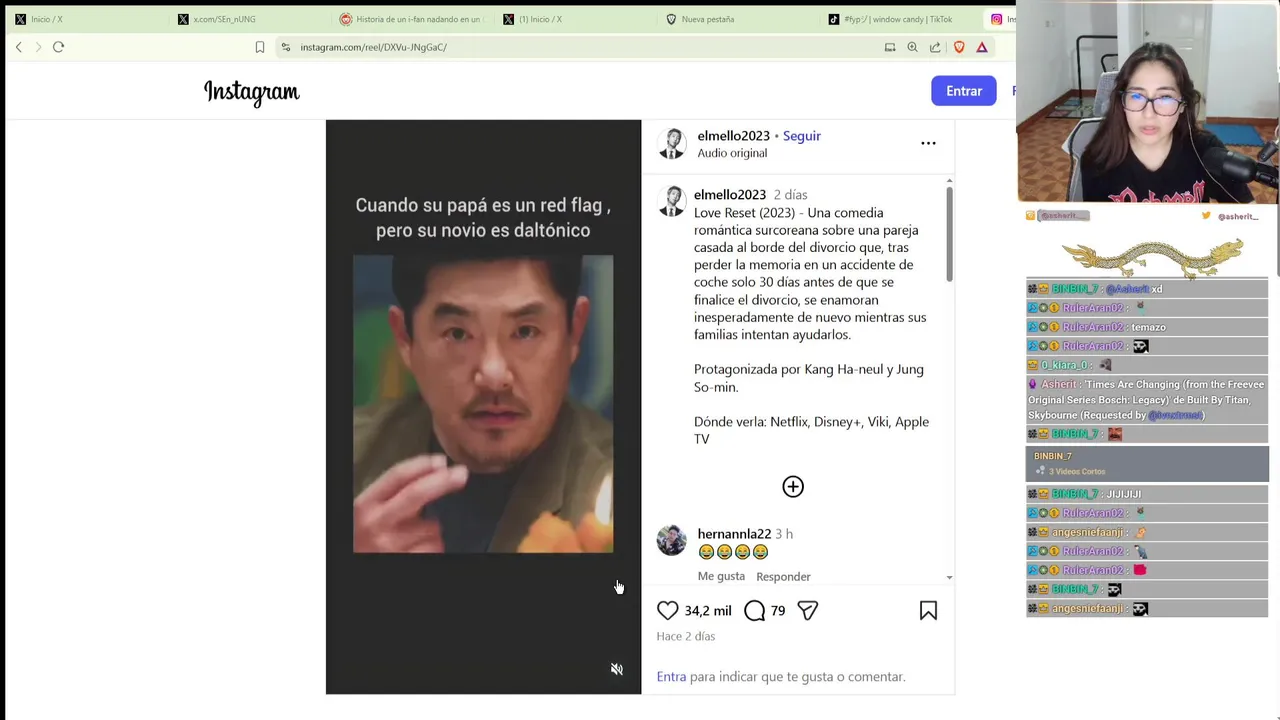1280x720 pixels.
Task: Open the three-dot more options menu
Action: [928, 143]
